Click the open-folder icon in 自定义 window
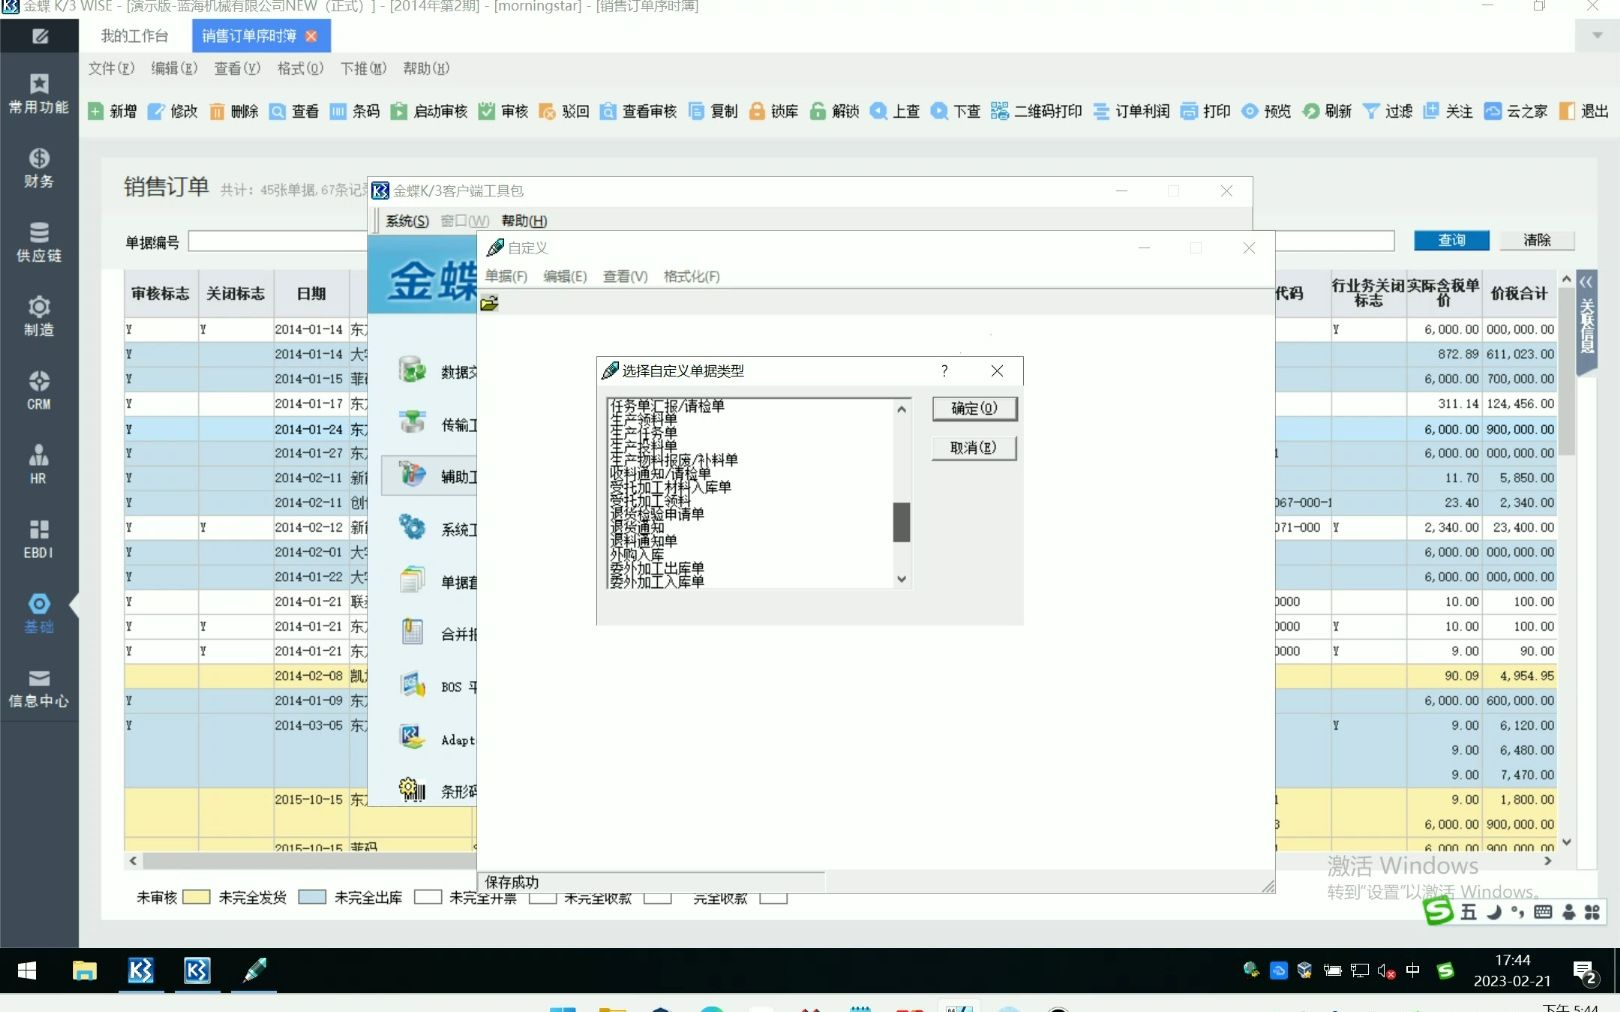Viewport: 1620px width, 1012px height. tap(489, 303)
